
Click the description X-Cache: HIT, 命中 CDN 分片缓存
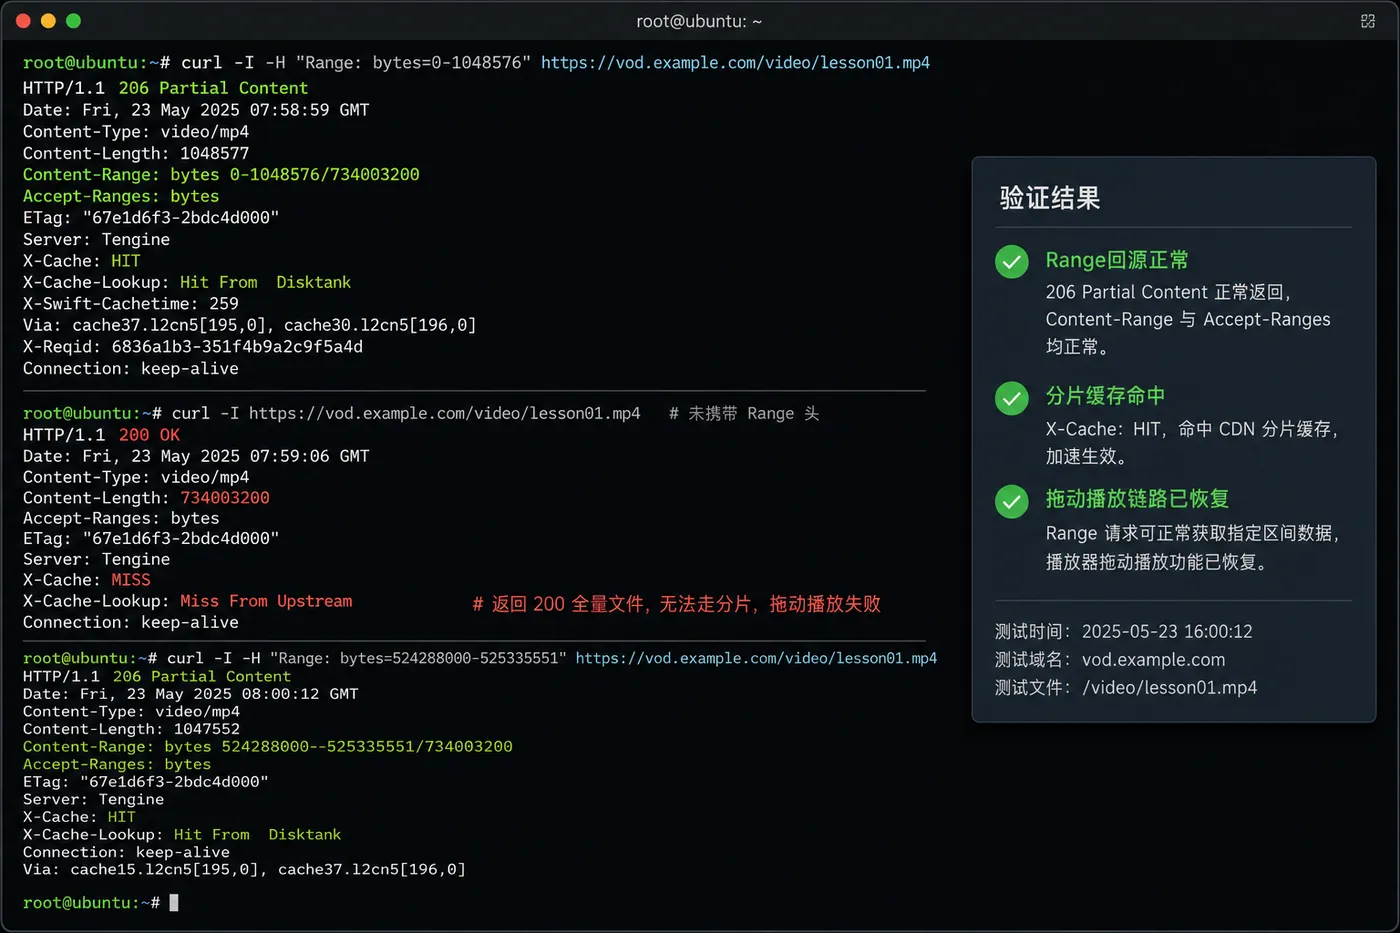pos(1192,429)
